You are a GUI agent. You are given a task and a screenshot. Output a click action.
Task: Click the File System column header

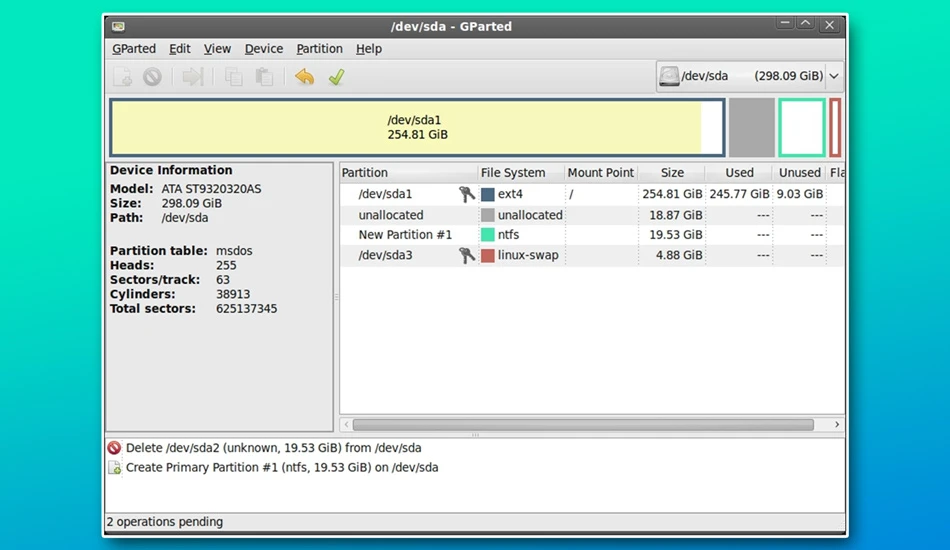pyautogui.click(x=521, y=173)
